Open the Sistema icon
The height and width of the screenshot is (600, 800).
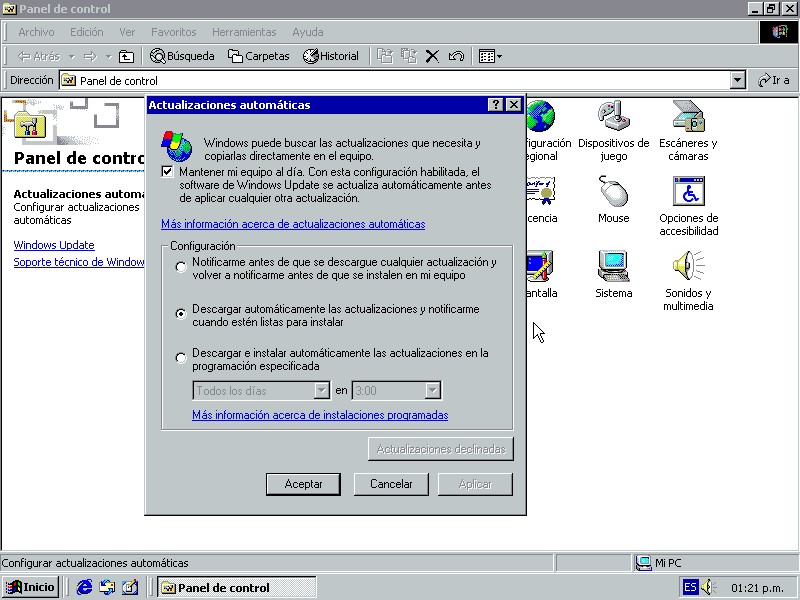(x=613, y=274)
